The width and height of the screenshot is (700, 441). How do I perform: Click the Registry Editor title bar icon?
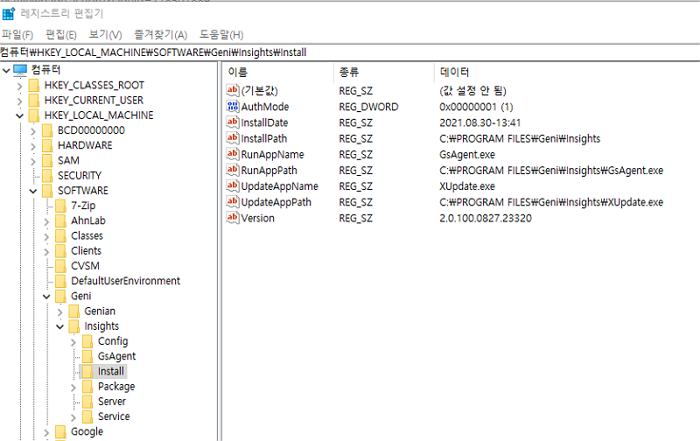point(9,13)
